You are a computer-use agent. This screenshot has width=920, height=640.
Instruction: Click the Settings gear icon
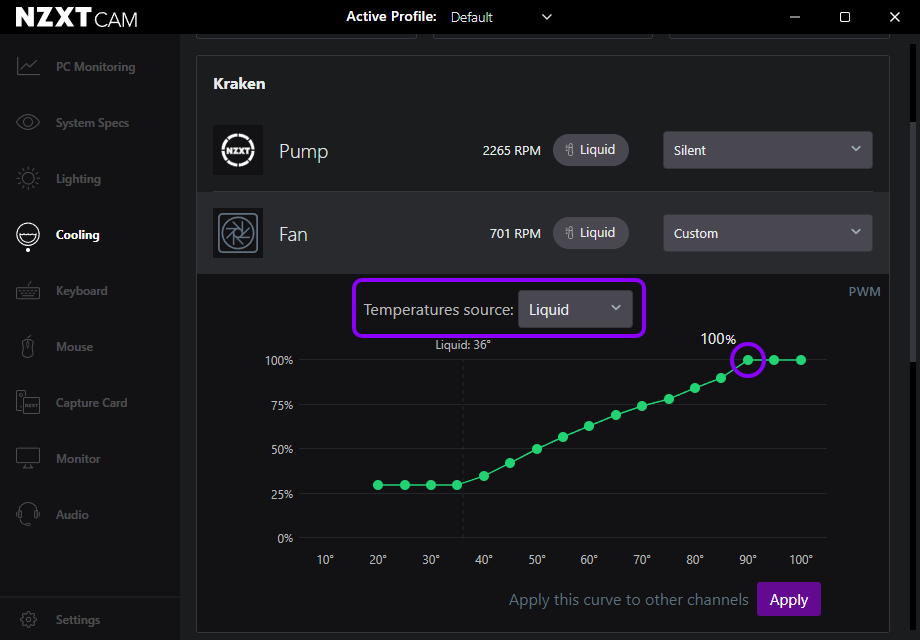[29, 620]
